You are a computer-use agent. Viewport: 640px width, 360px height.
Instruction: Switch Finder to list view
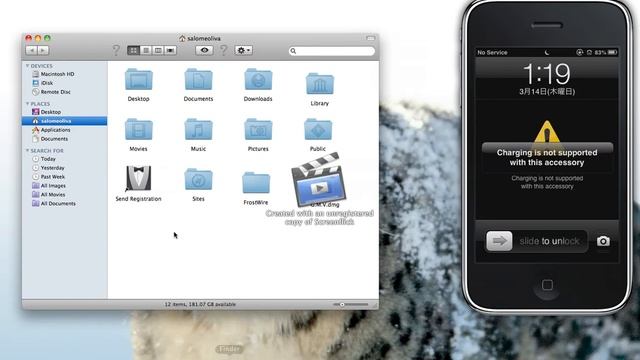(x=146, y=50)
